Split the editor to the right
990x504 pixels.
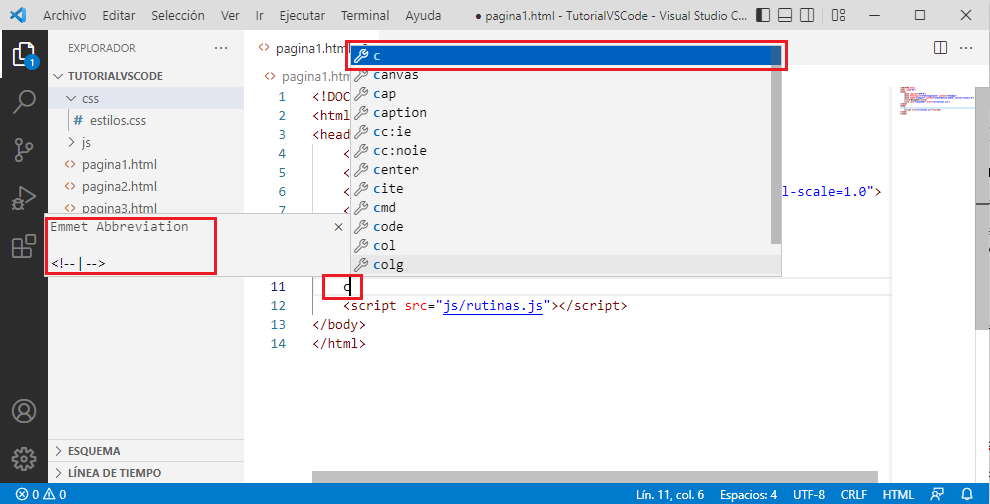(940, 48)
